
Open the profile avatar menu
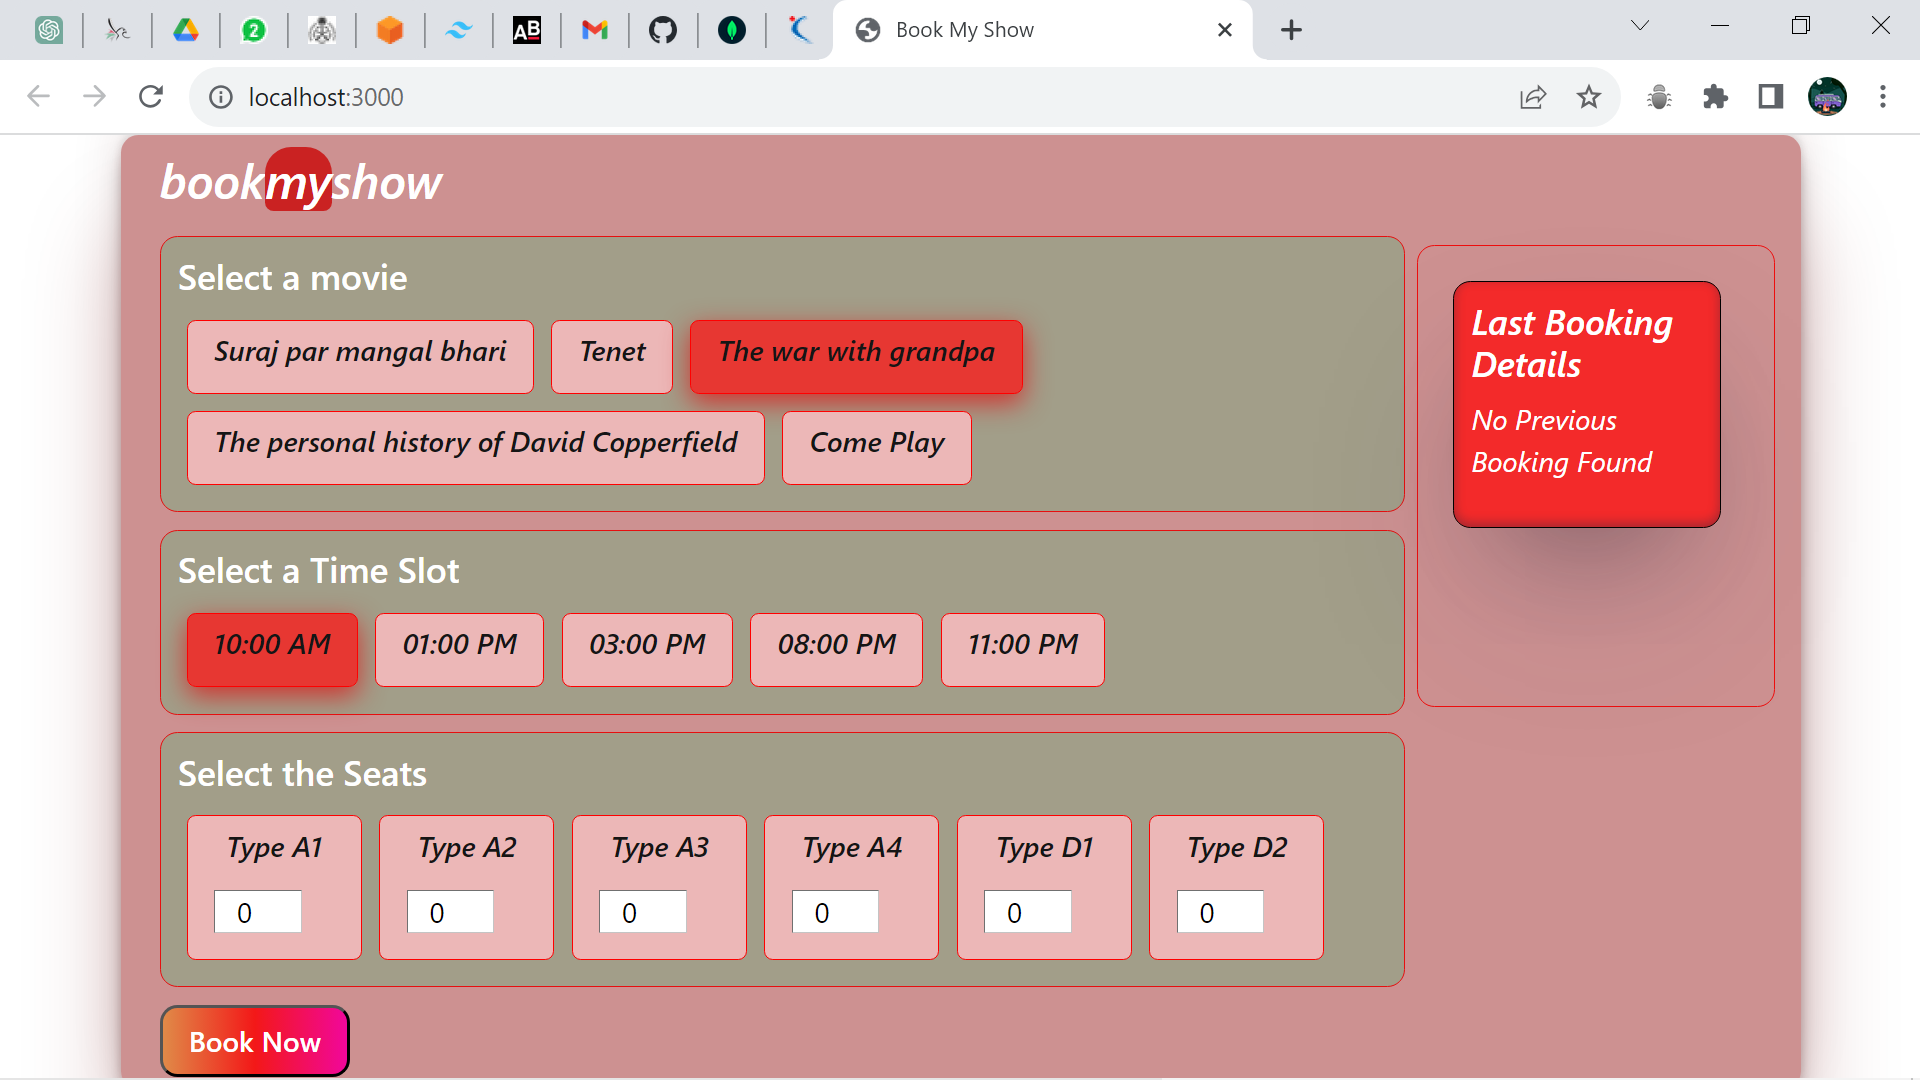click(x=1827, y=97)
